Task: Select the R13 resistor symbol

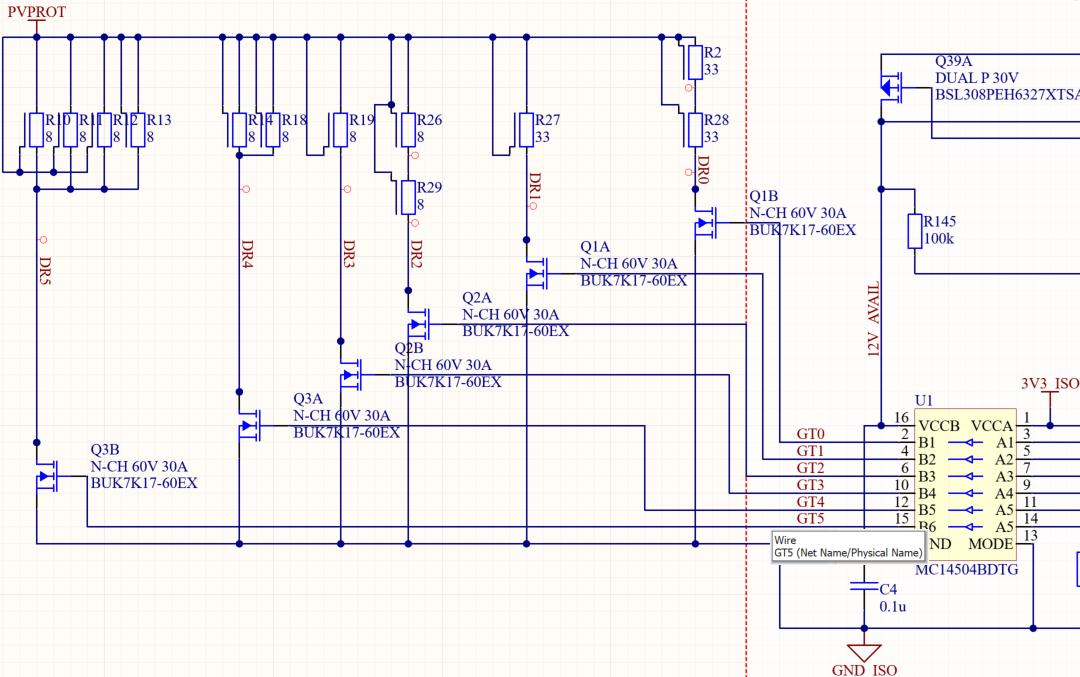Action: point(138,130)
